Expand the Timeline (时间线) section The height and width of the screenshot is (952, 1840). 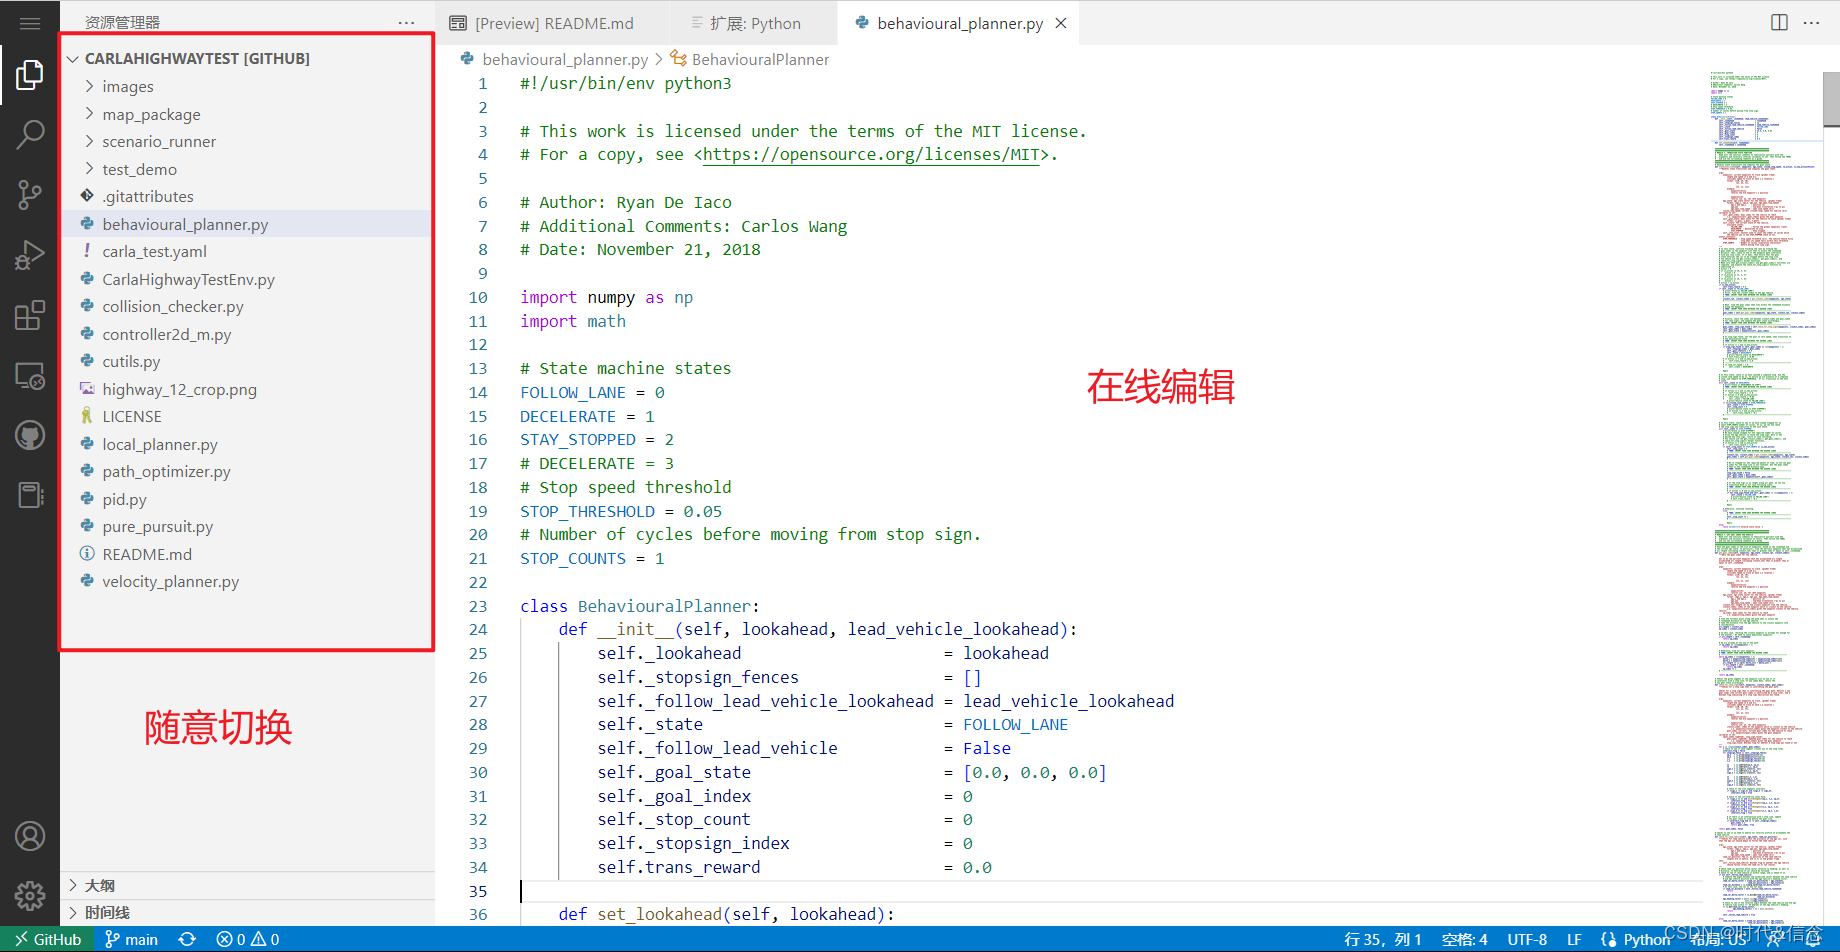point(247,912)
